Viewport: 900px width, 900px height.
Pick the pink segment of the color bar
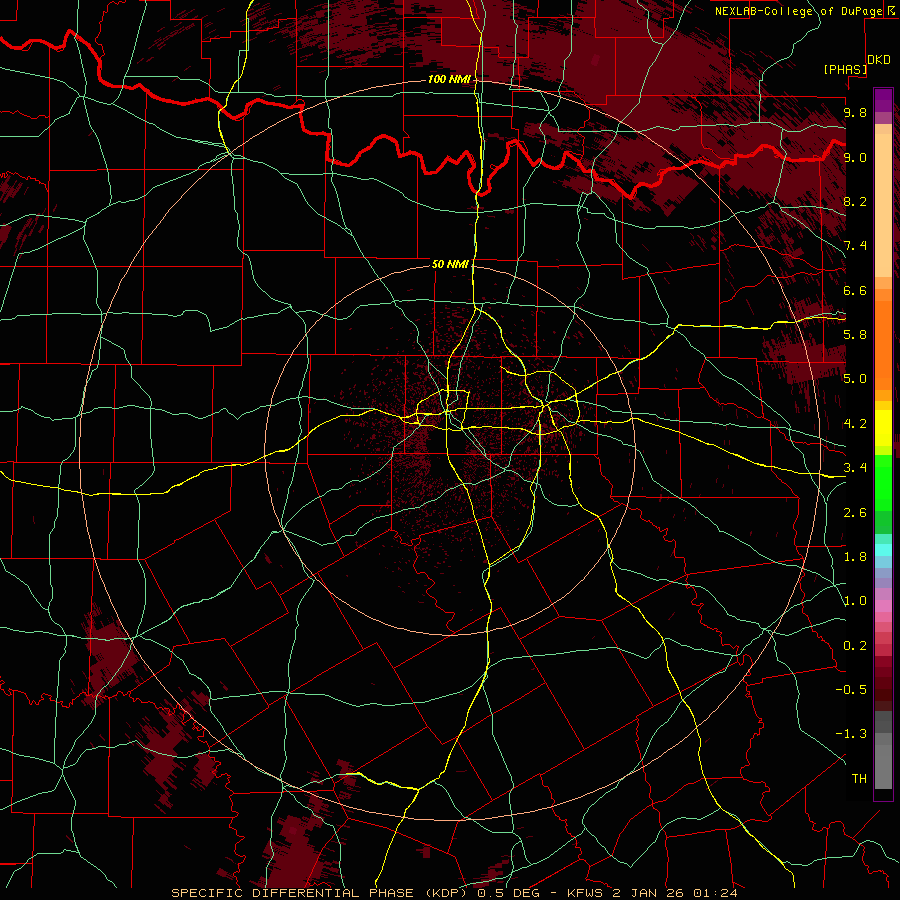pos(883,606)
